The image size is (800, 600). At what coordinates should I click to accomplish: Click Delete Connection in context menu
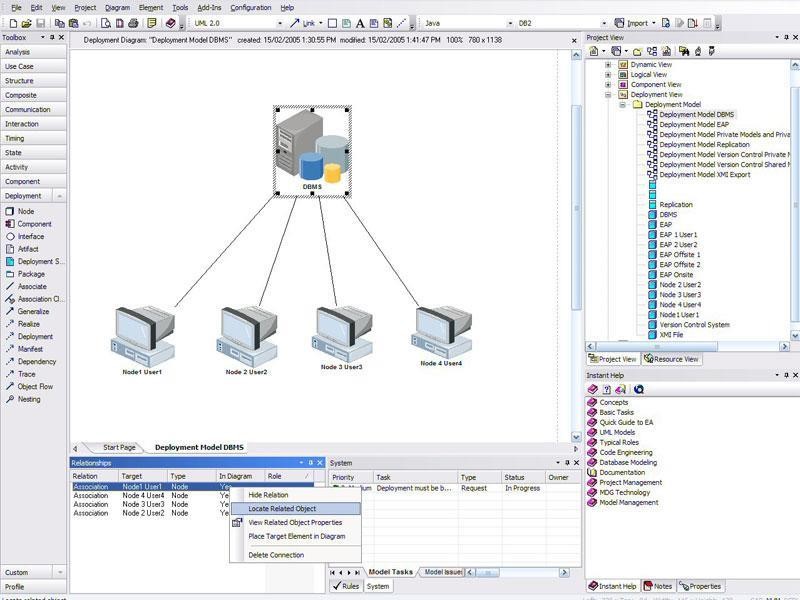pyautogui.click(x=276, y=555)
